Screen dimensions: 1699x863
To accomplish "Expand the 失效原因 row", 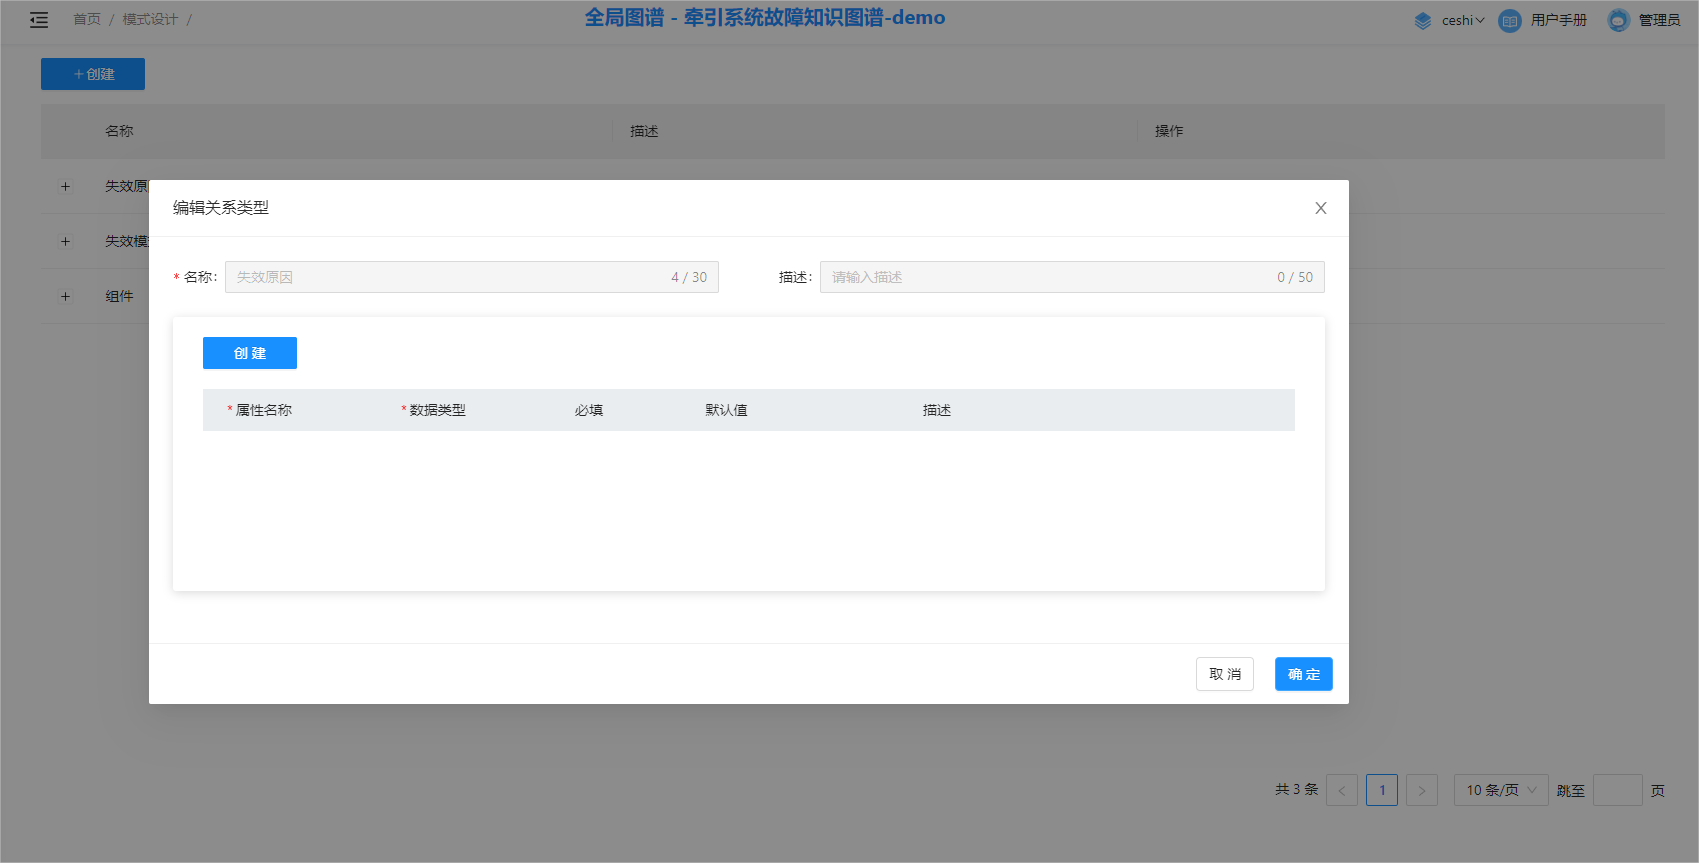I will click(x=66, y=186).
